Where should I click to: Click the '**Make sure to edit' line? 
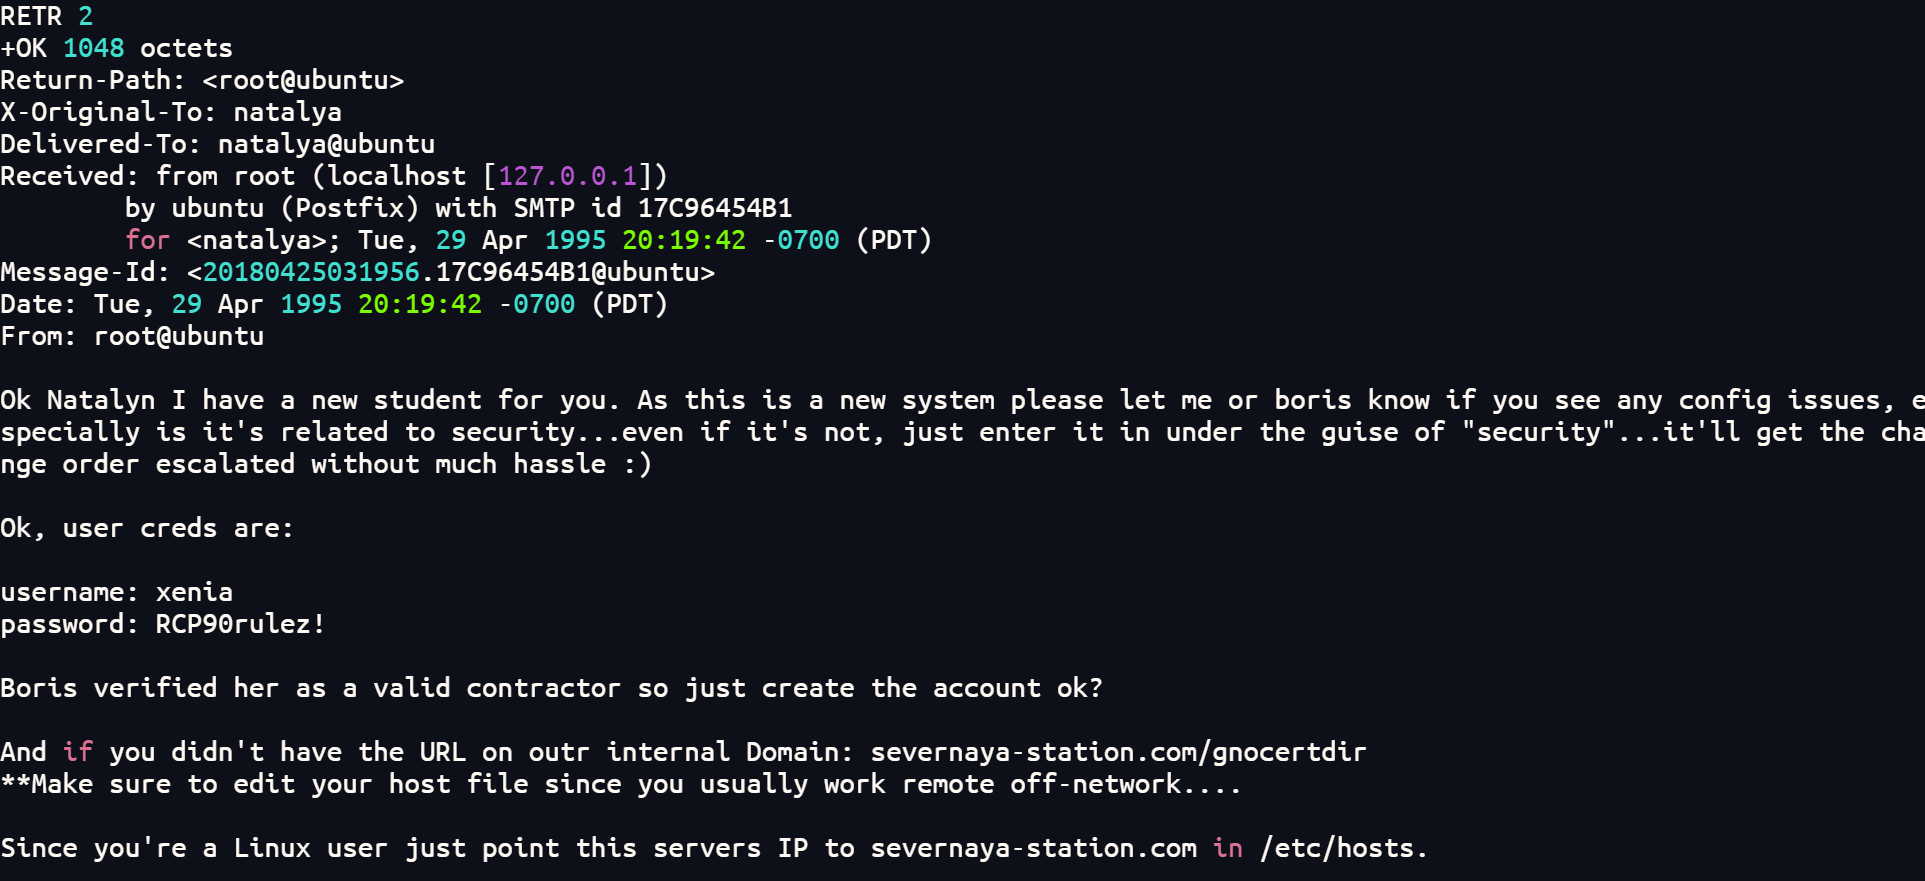[x=621, y=784]
